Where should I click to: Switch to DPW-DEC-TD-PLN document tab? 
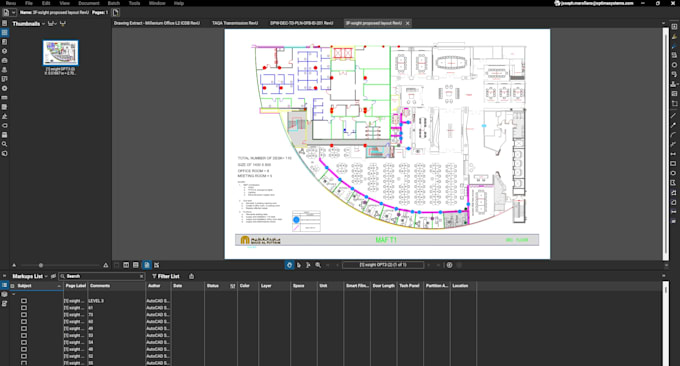[301, 23]
